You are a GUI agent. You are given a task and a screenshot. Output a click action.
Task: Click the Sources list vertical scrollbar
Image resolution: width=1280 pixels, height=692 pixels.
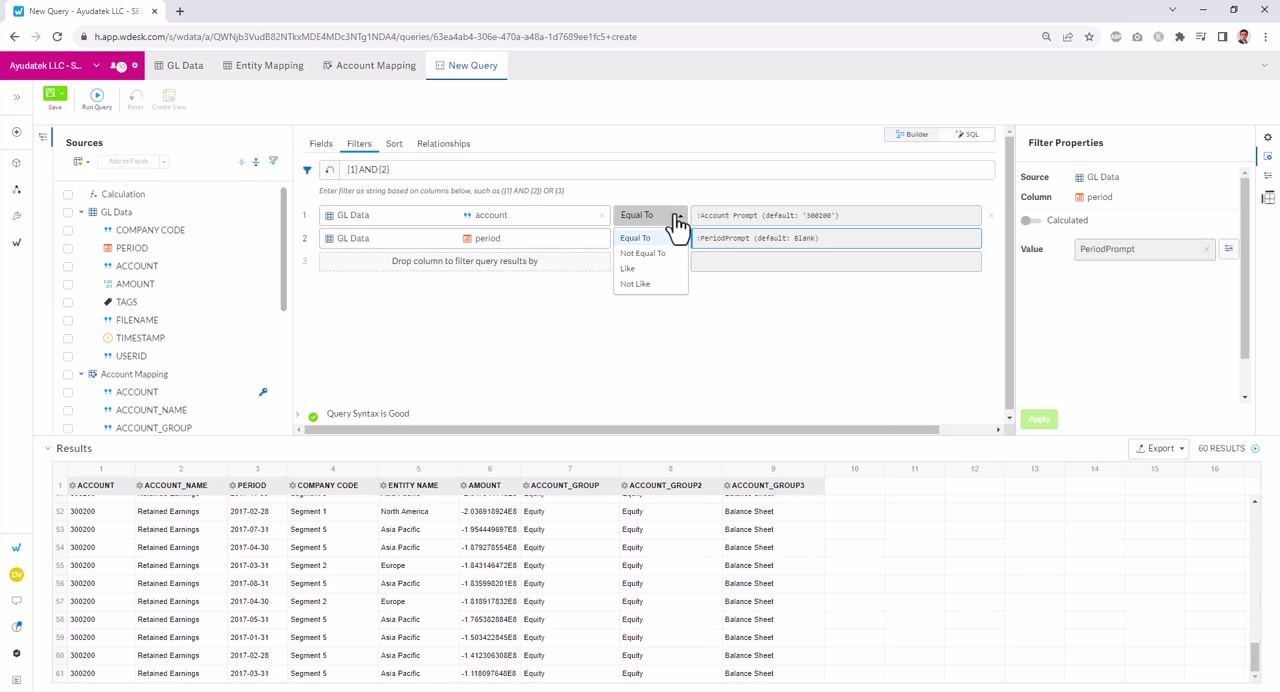click(283, 250)
